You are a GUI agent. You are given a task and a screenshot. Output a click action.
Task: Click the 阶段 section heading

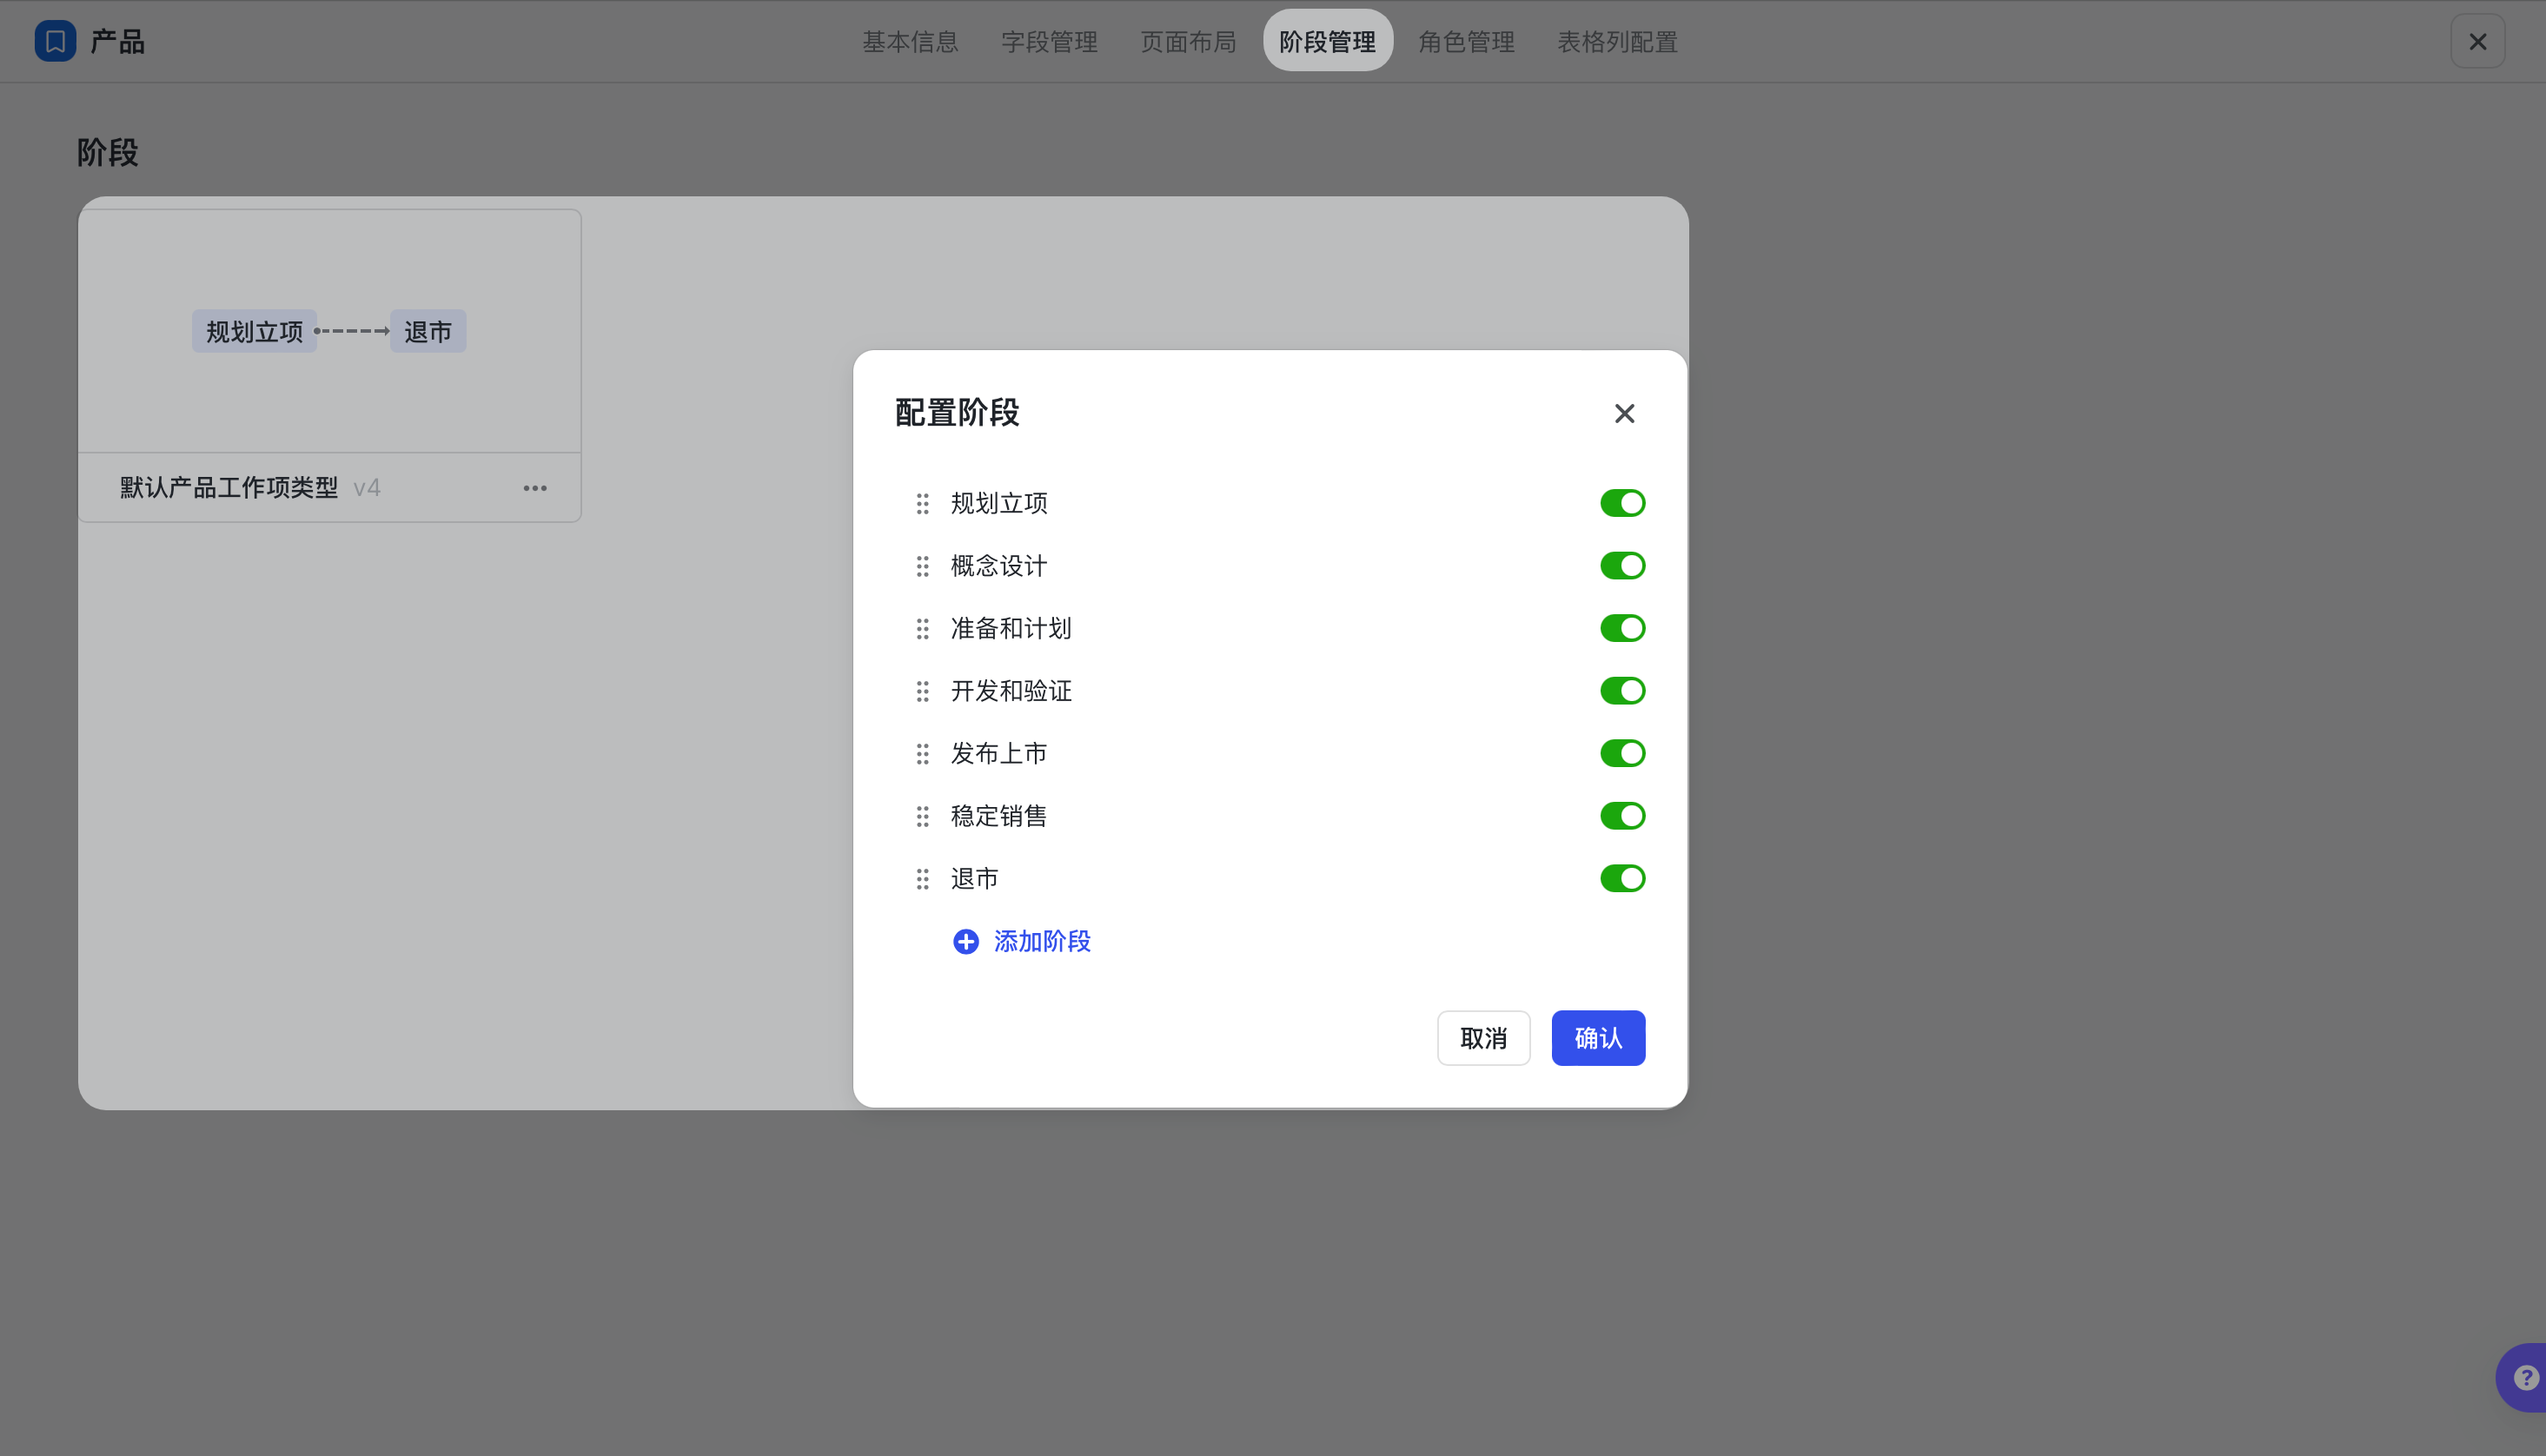coord(108,152)
